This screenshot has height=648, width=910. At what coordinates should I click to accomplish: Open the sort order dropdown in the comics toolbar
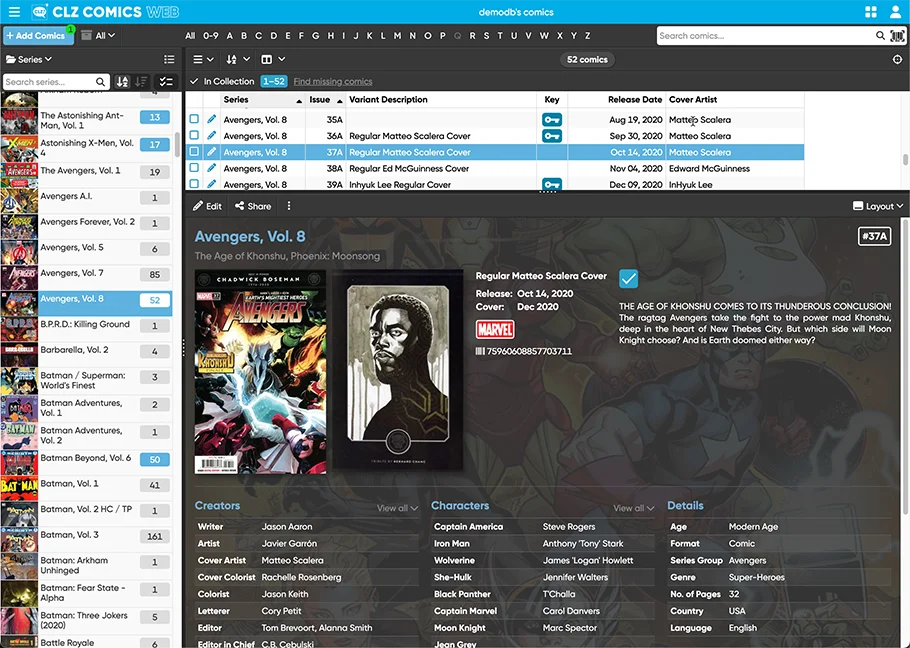pos(238,59)
